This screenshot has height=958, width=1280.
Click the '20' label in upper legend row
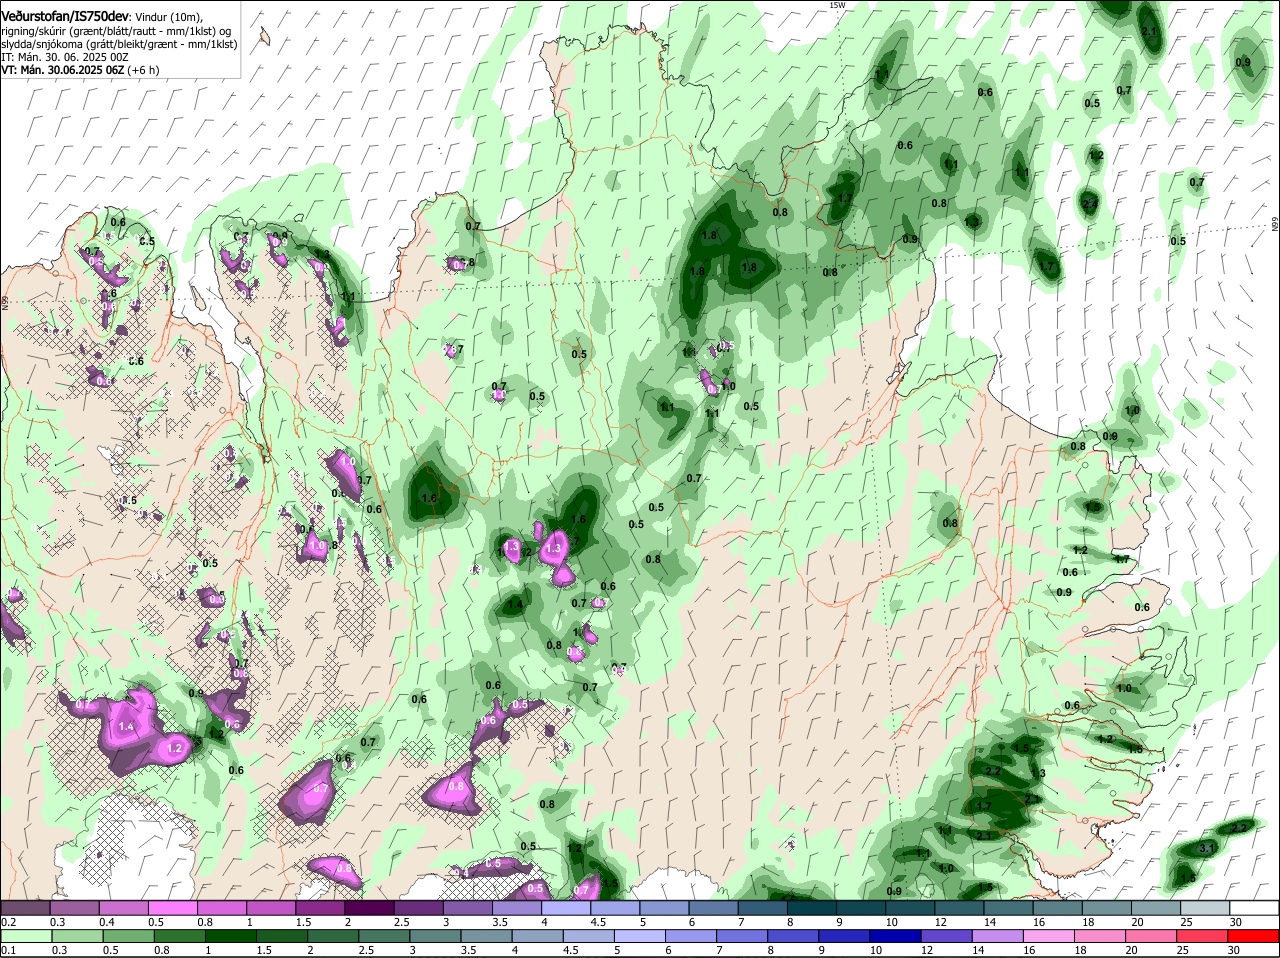point(1138,922)
